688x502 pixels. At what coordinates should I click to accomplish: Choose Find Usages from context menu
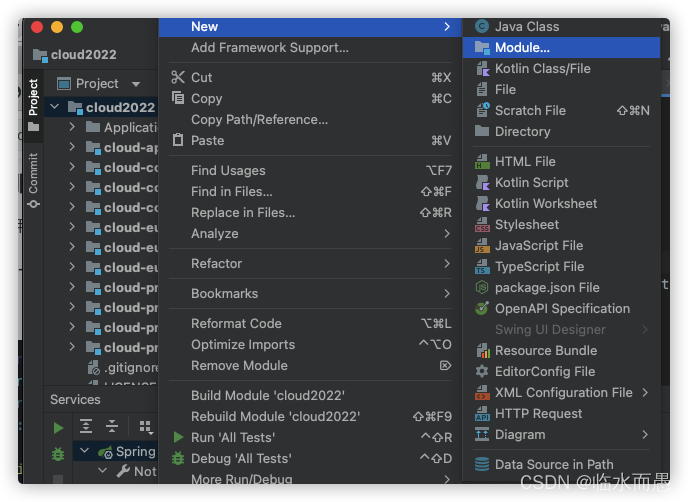(x=310, y=170)
